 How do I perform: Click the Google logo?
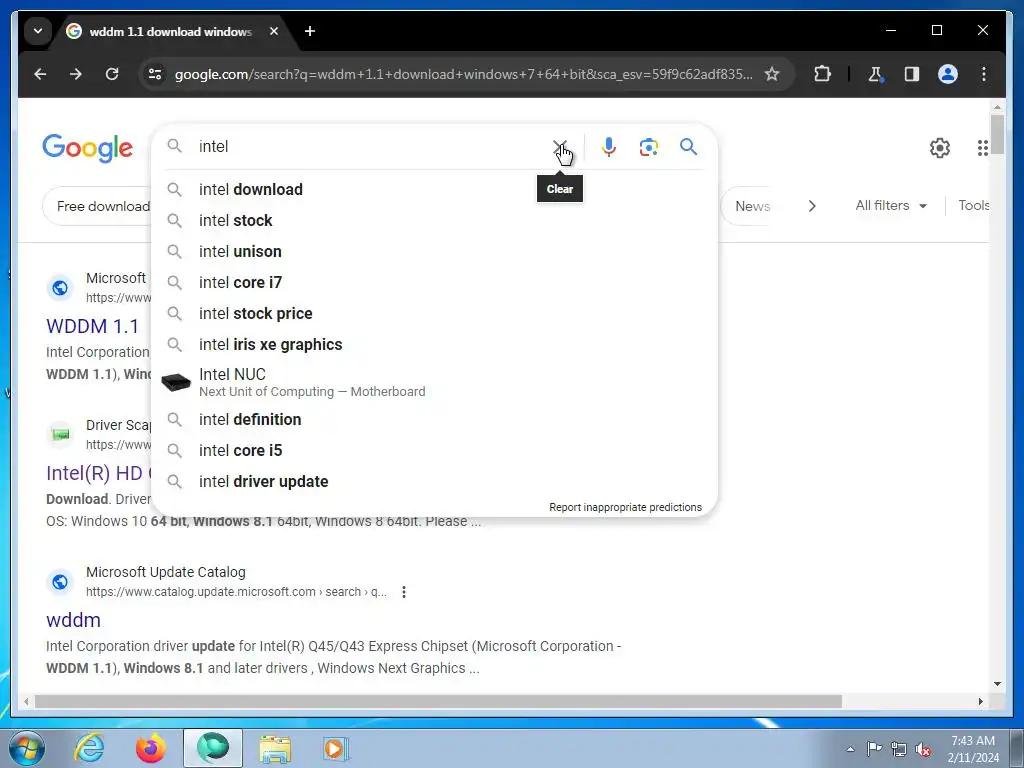pyautogui.click(x=88, y=148)
